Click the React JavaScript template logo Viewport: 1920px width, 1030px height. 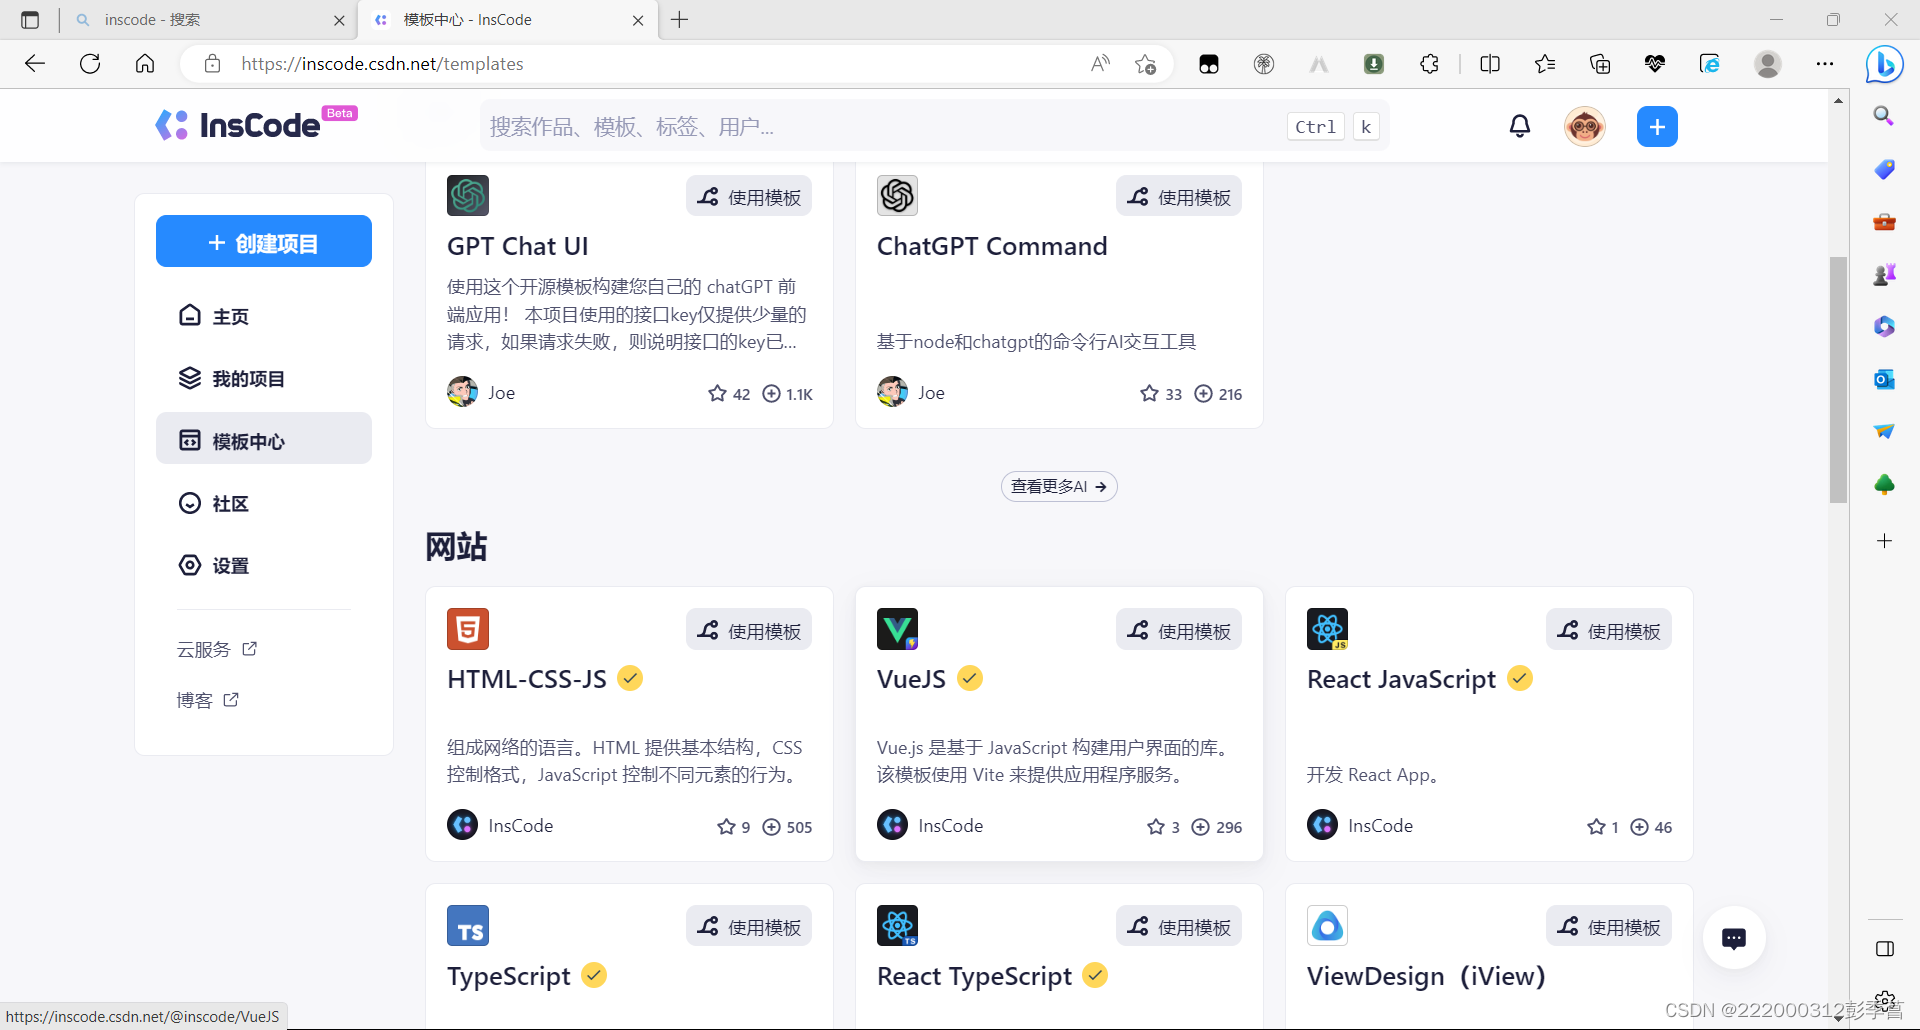point(1327,629)
